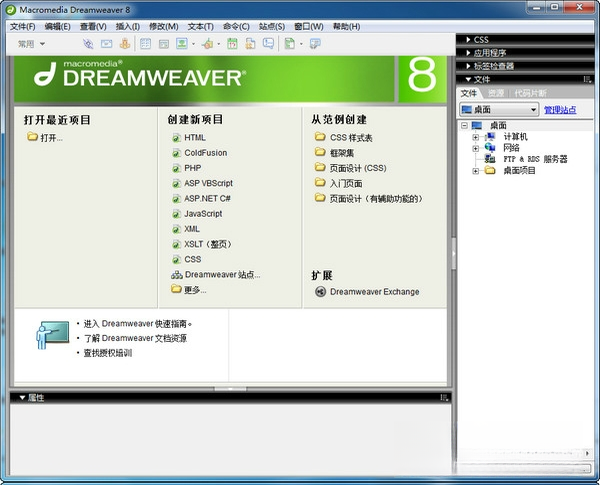This screenshot has height=485, width=600.
Task: Switch to the 代码片断 tab
Action: [x=530, y=93]
